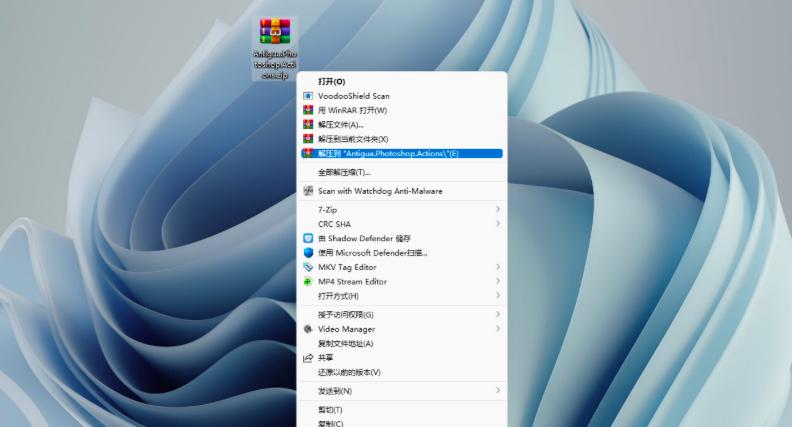Choose 由 Shadow Defender 储存

tap(402, 238)
